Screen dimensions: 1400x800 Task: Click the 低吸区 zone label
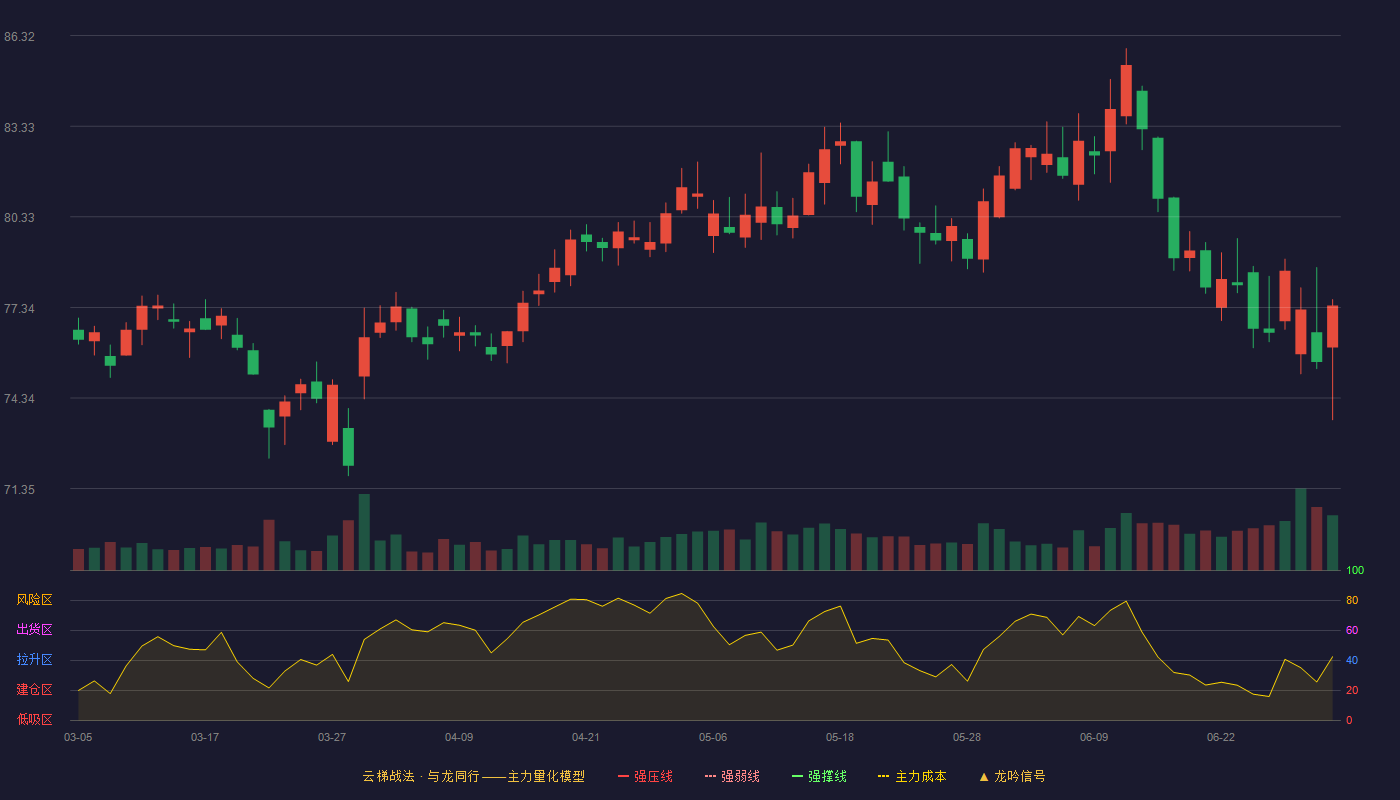point(34,720)
